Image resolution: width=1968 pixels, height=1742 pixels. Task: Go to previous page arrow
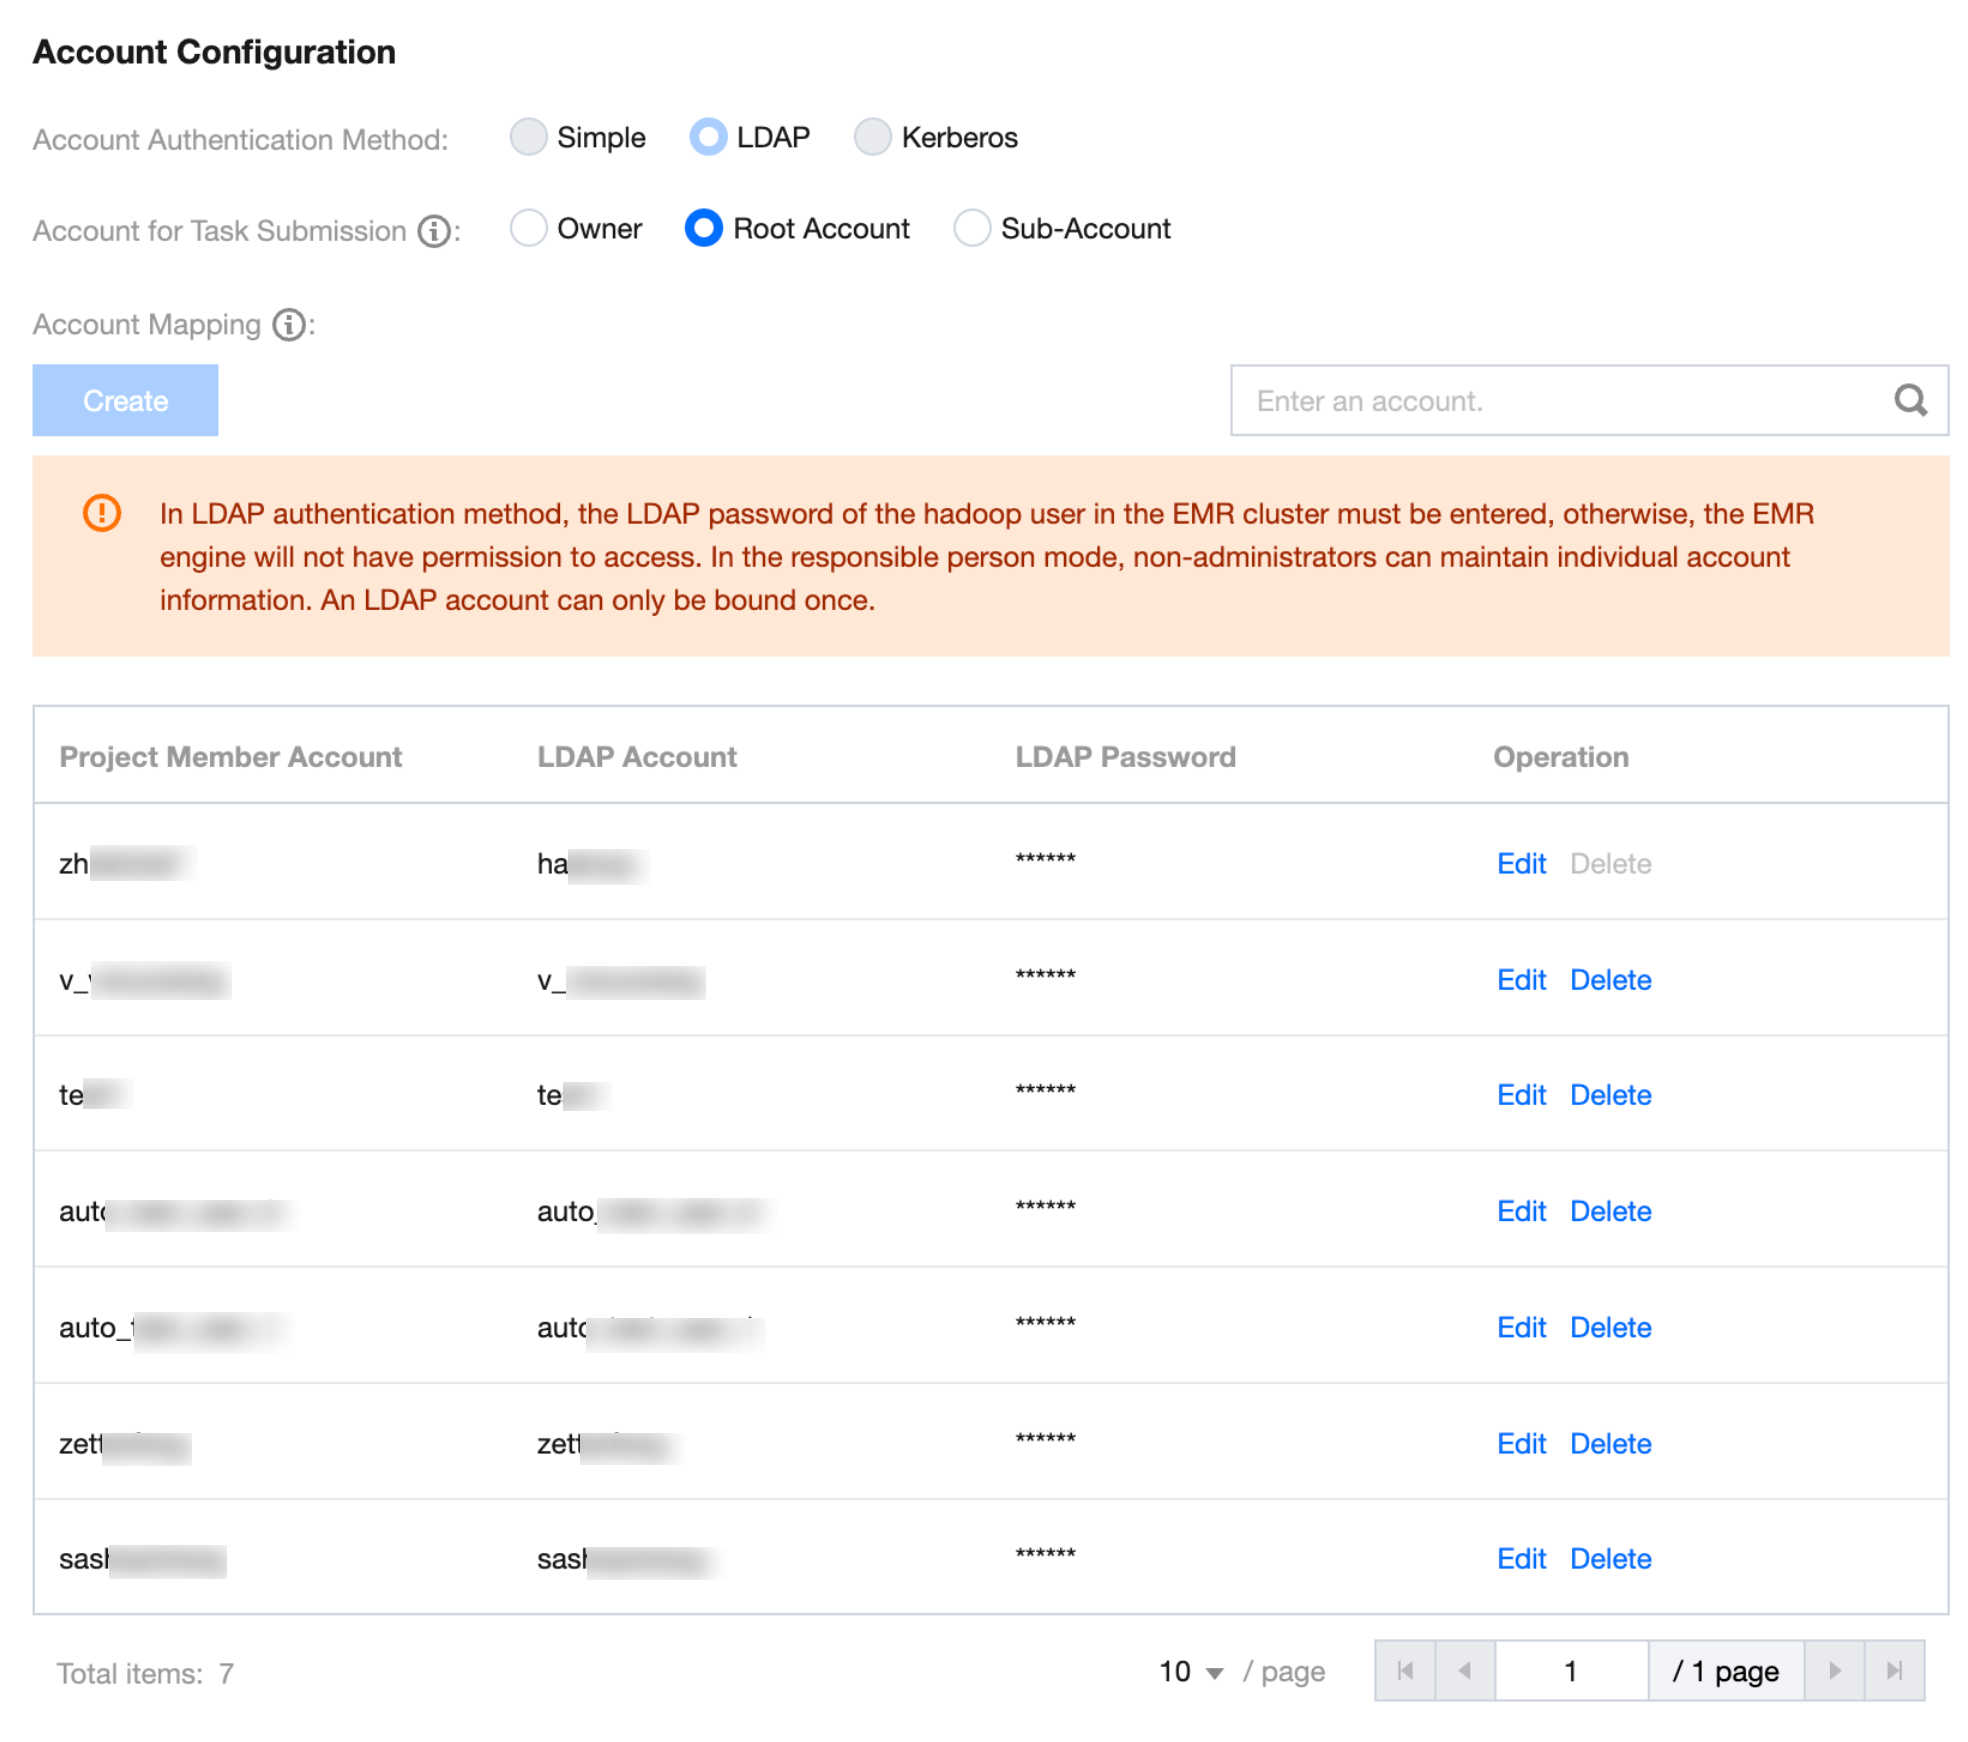(1464, 1670)
